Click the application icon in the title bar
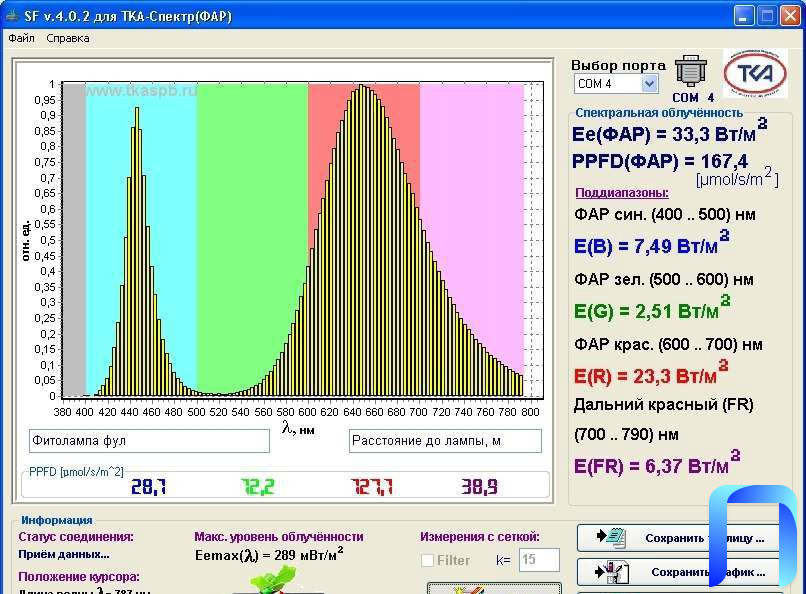806x594 pixels. pyautogui.click(x=11, y=16)
